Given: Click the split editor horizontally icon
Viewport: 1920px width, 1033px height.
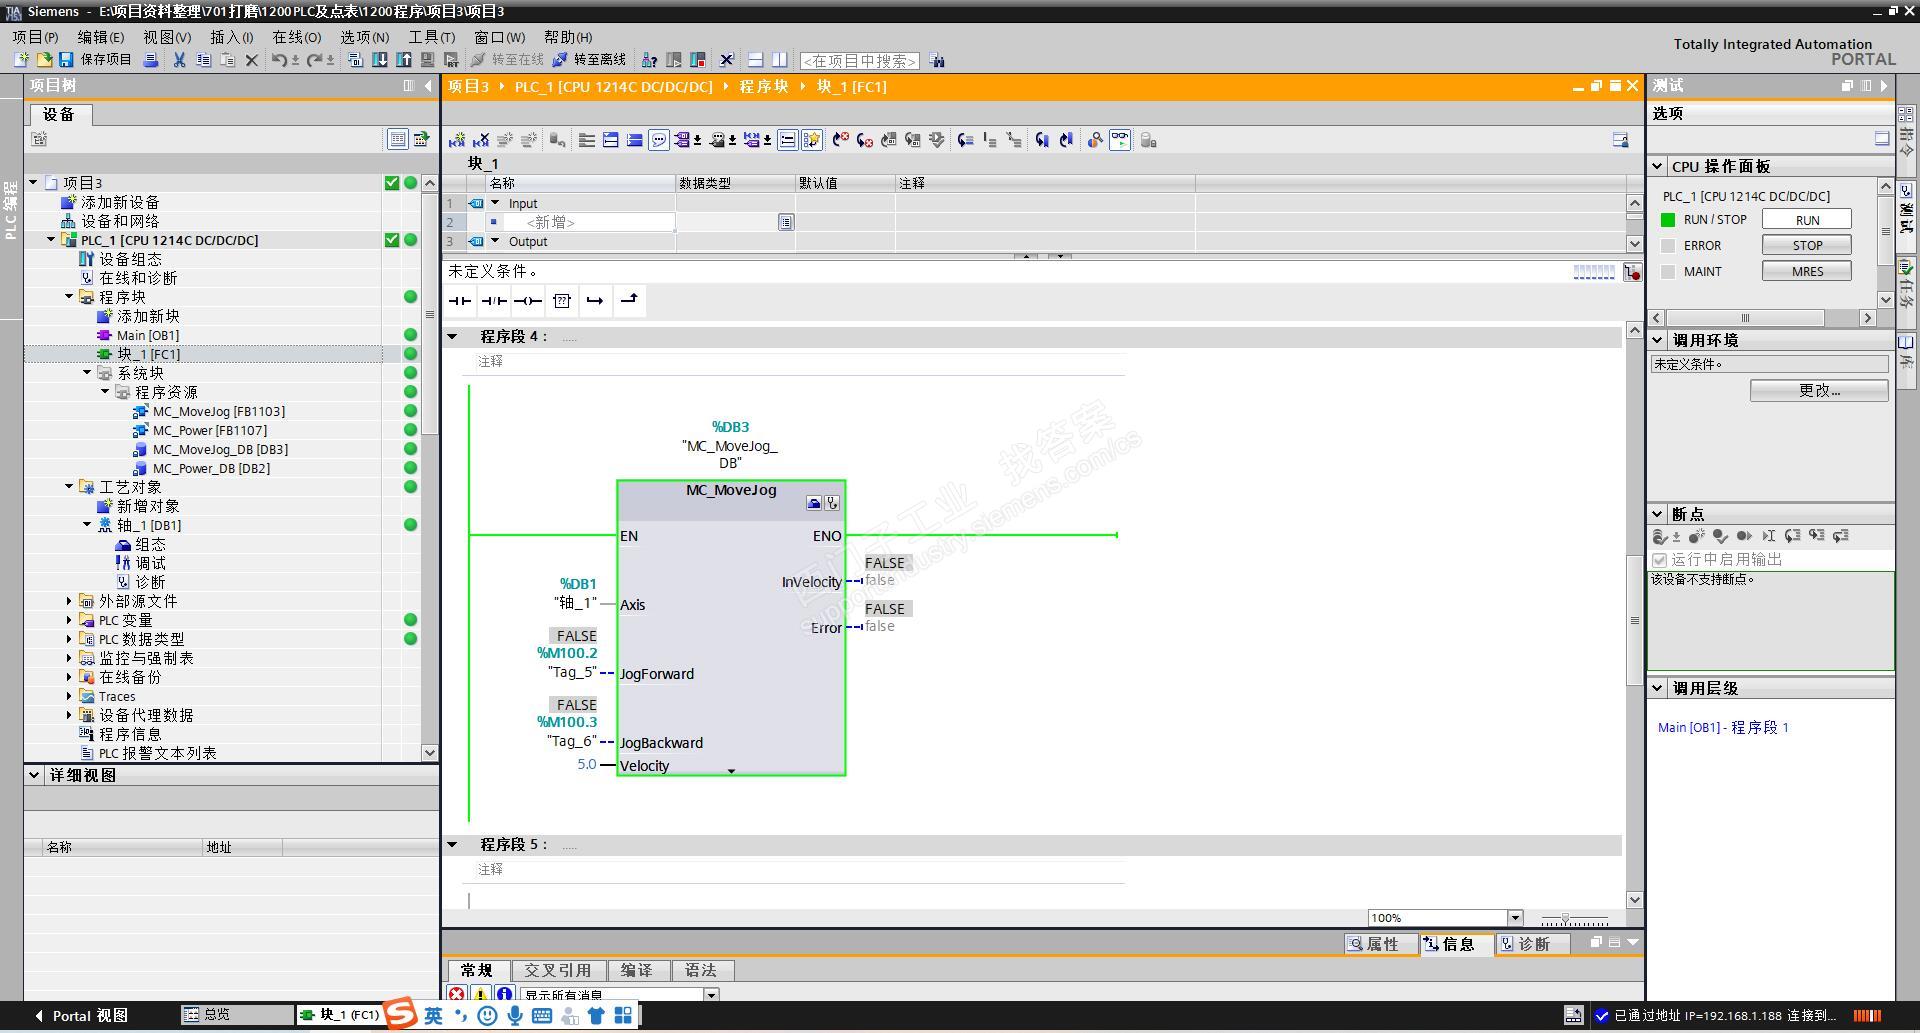Looking at the screenshot, I should 756,60.
